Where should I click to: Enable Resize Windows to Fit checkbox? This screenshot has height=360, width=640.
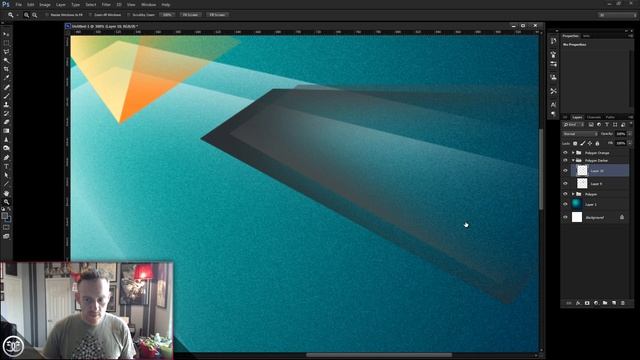(x=47, y=15)
